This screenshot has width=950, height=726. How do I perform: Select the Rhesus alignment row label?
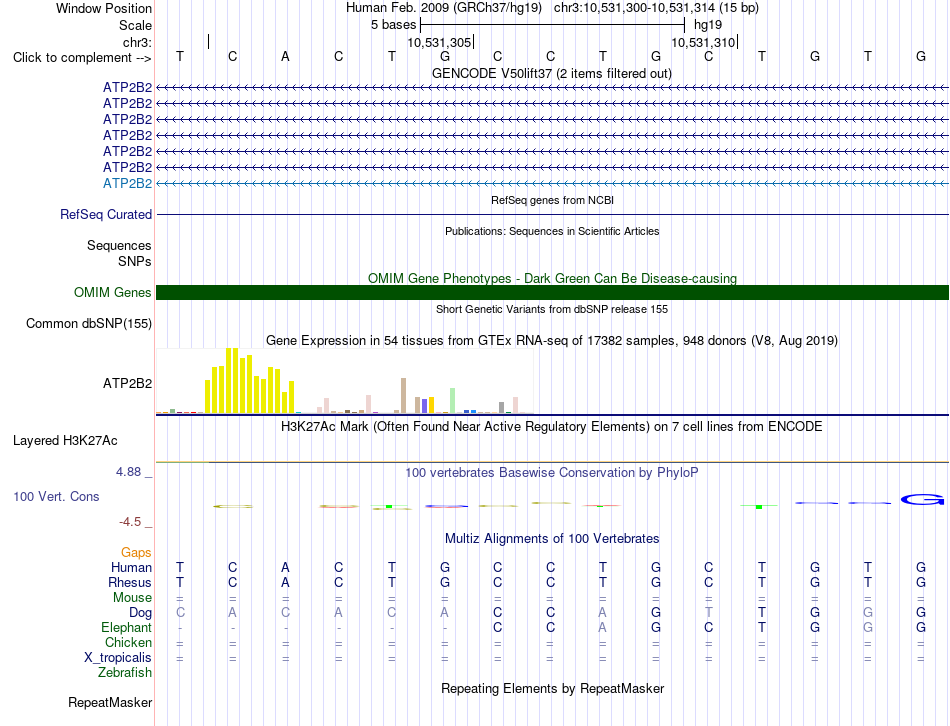point(130,582)
